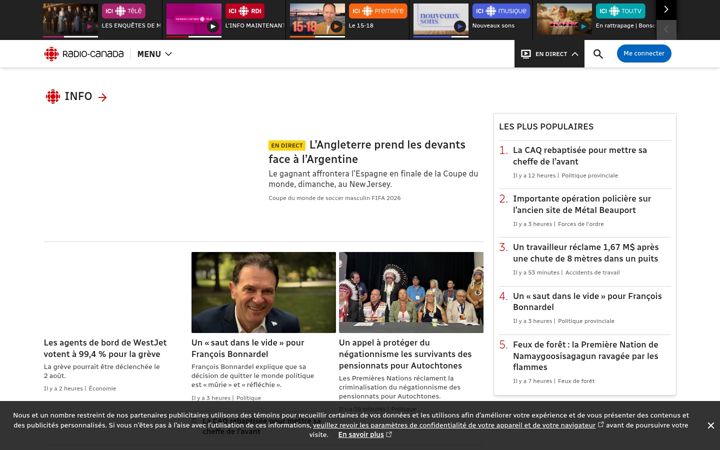Open négationnisme pensionnats headline
The image size is (720, 450).
pyautogui.click(x=405, y=354)
